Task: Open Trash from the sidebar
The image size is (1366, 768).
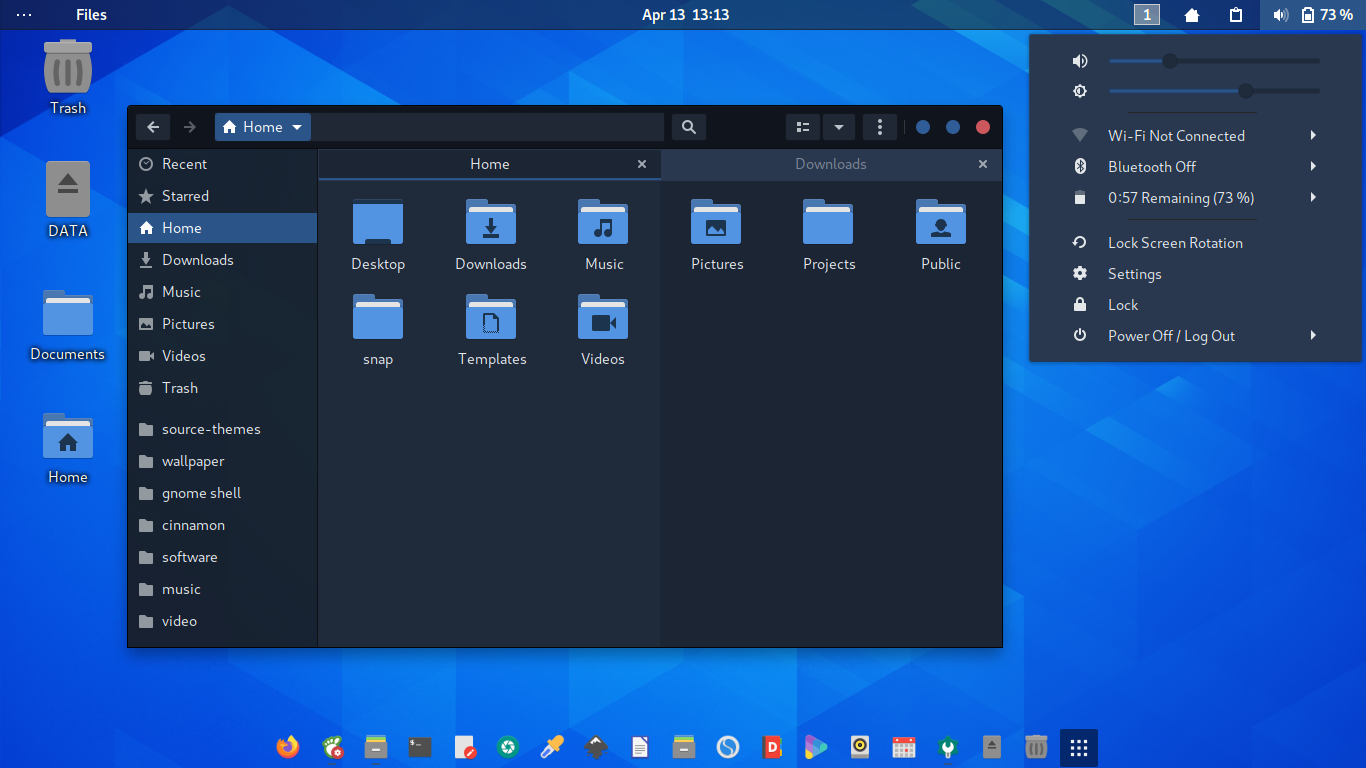Action: 222,388
